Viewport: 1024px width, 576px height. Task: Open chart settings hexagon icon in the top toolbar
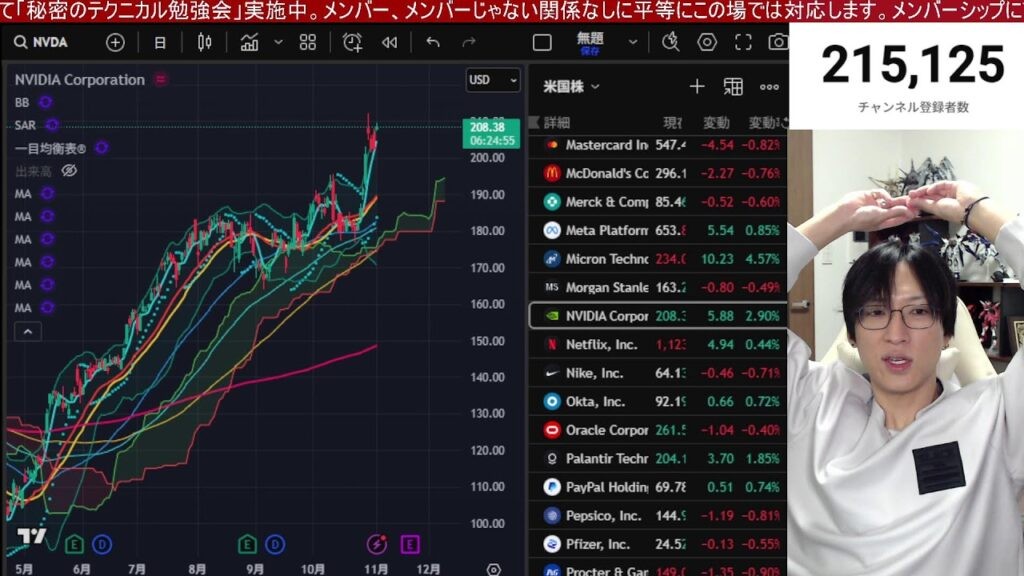707,42
